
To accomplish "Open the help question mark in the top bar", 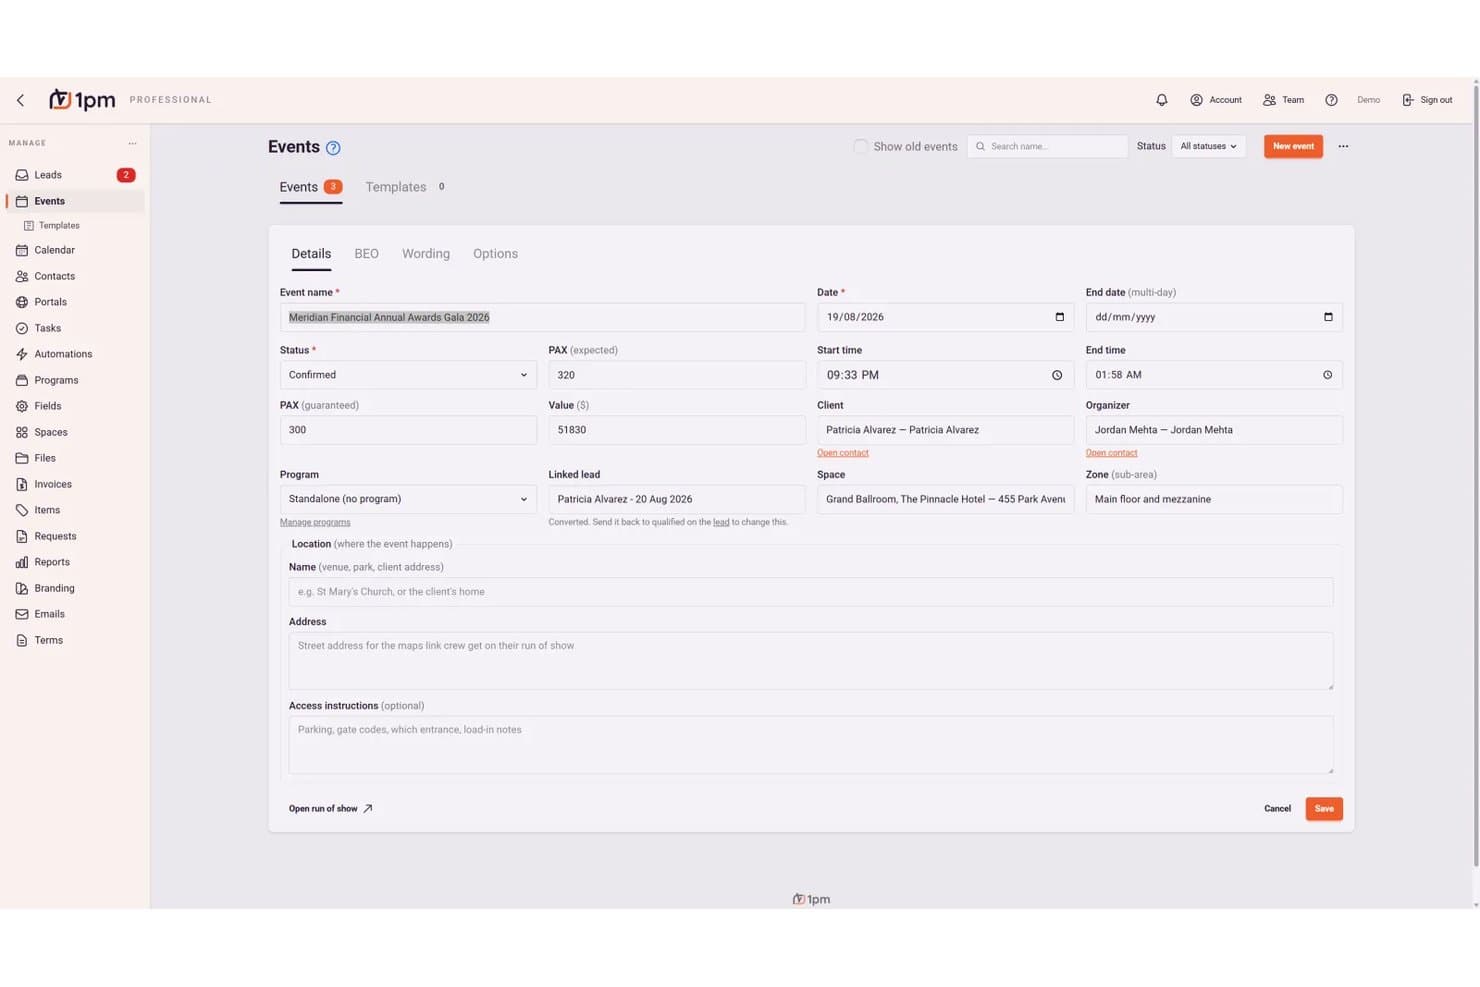I will tap(1331, 100).
